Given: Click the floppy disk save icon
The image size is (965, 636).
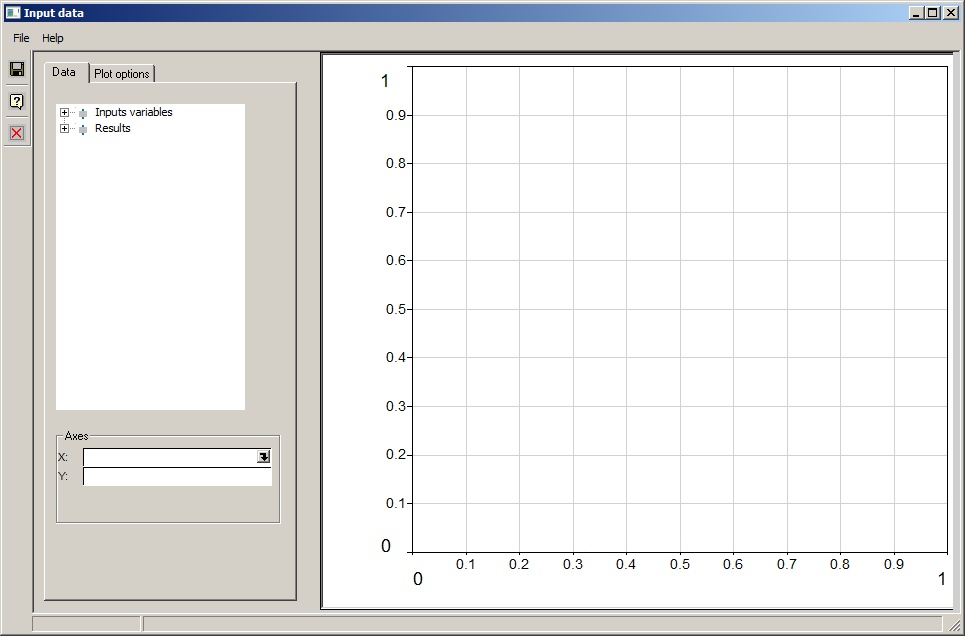Looking at the screenshot, I should 16,69.
